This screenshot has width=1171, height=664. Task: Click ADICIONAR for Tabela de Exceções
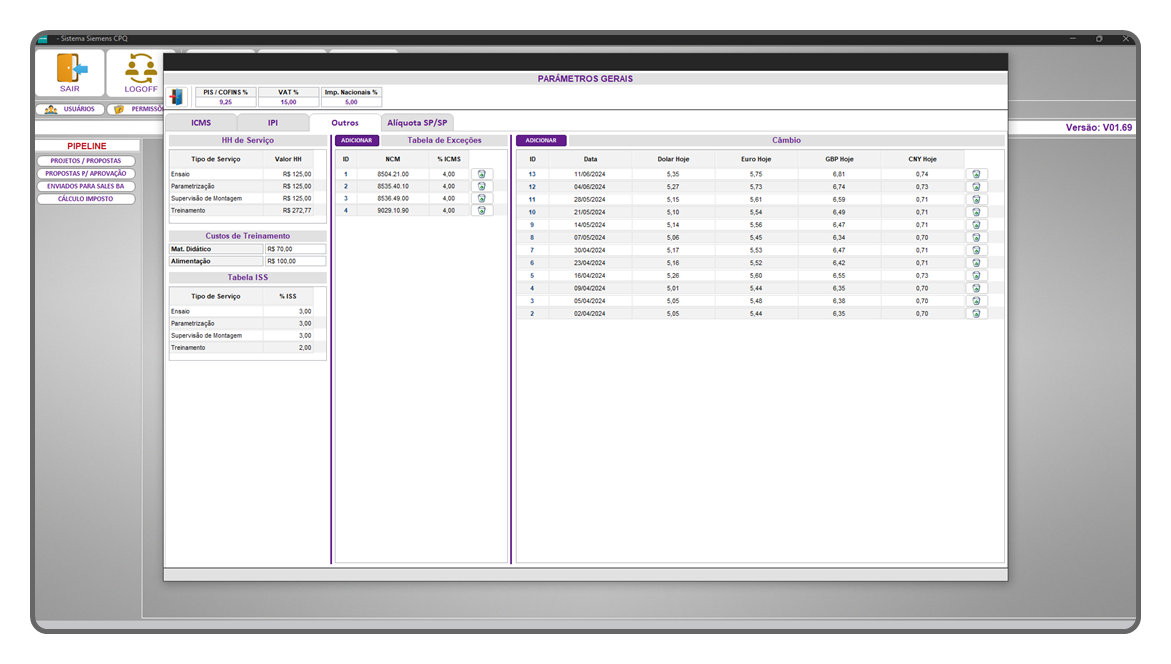tap(357, 140)
